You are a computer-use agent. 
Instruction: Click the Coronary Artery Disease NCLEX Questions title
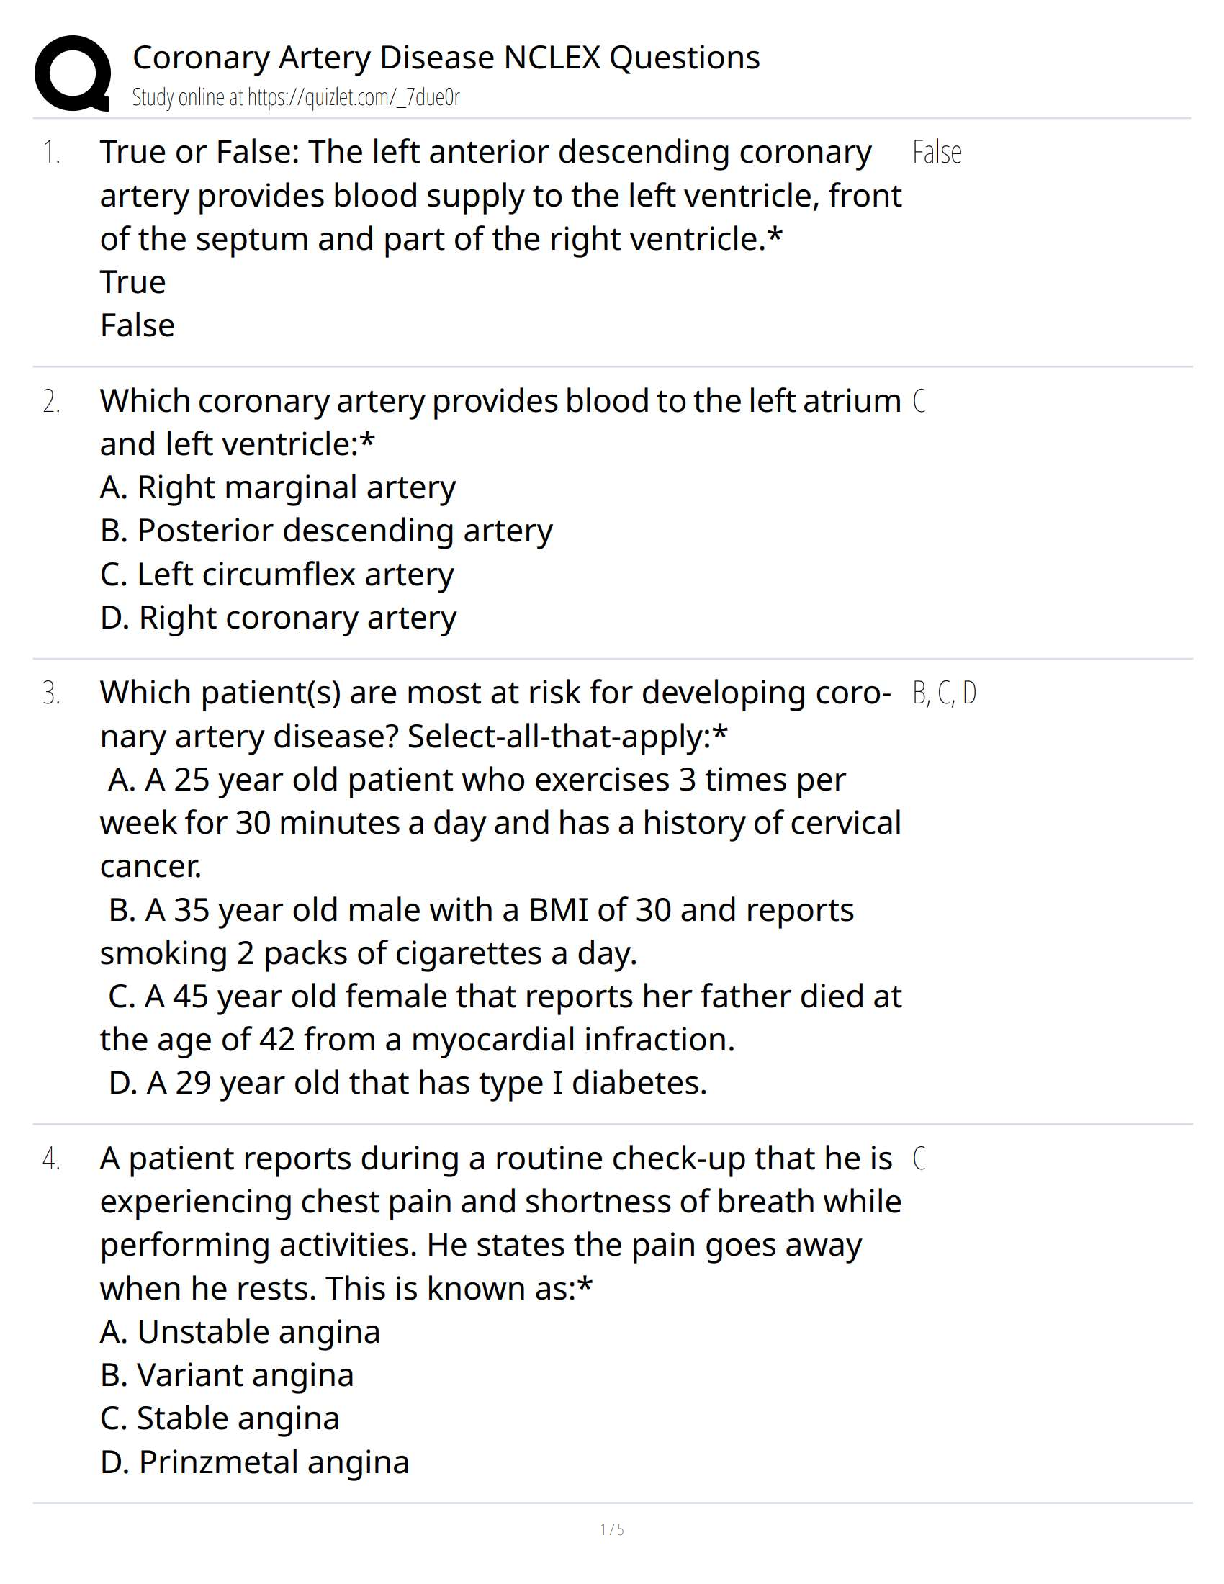point(446,57)
